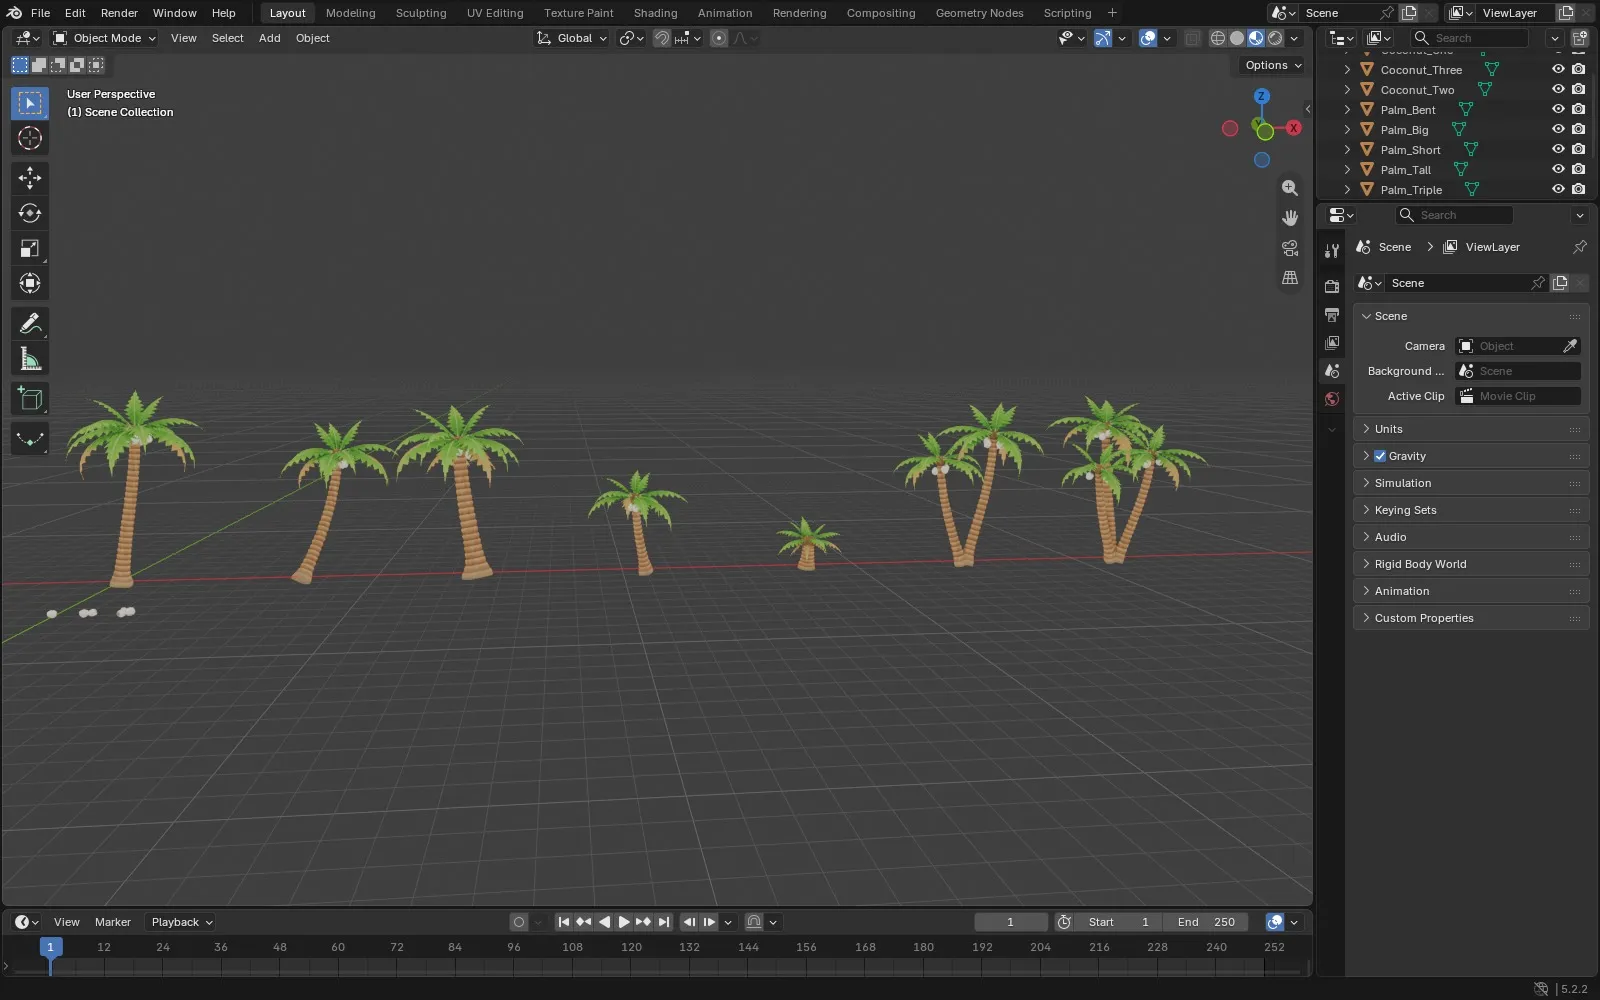Click the pan view hand icon
Image resolution: width=1600 pixels, height=1000 pixels.
1290,218
